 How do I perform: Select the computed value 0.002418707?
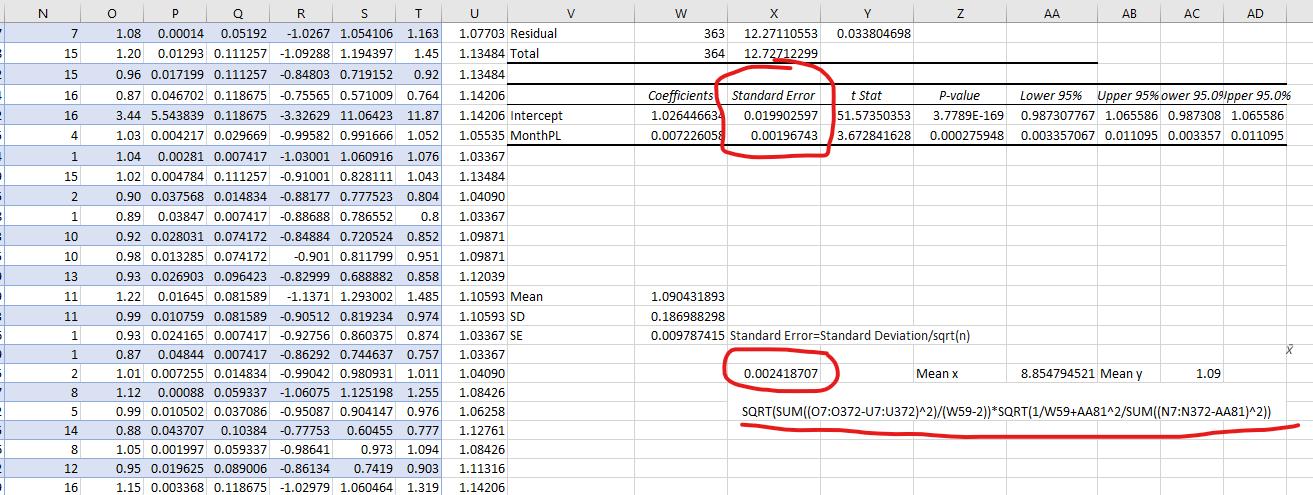point(774,373)
